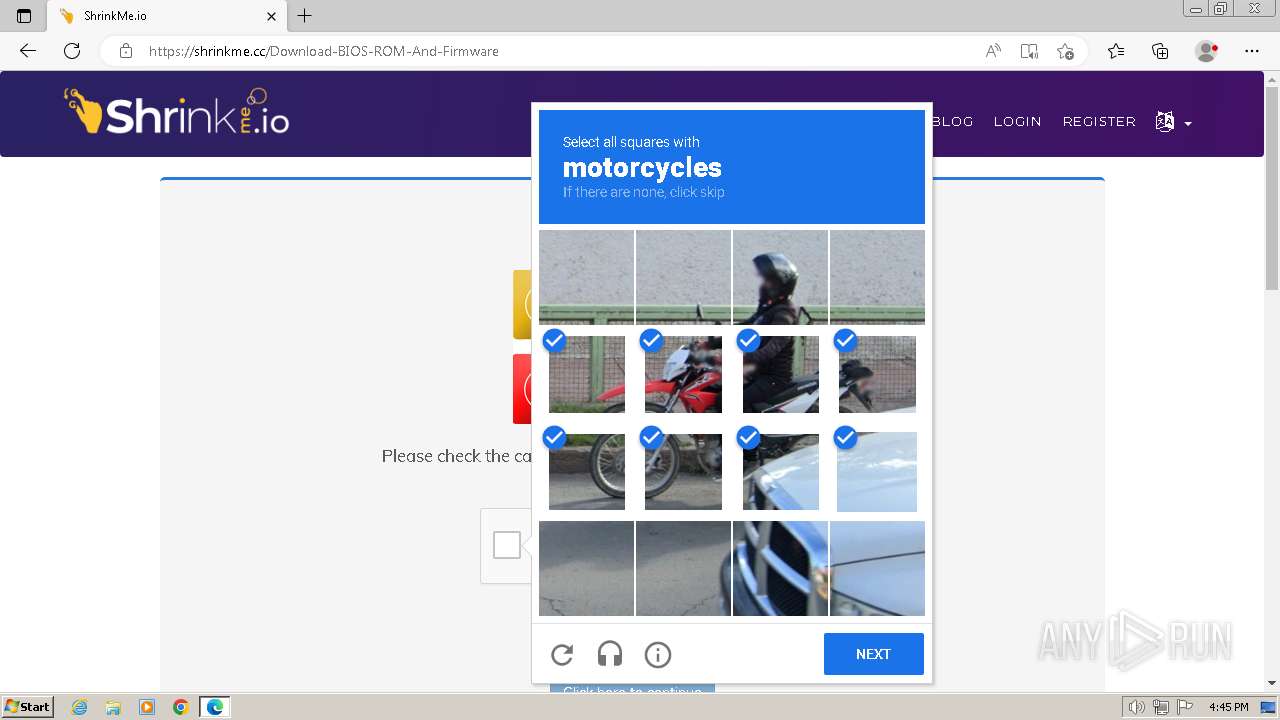Open media player from taskbar
Viewport: 1280px width, 720px height.
147,707
